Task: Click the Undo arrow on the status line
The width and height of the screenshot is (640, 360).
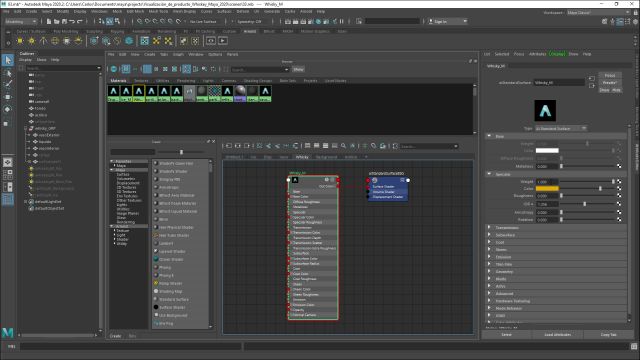Action: 72,21
